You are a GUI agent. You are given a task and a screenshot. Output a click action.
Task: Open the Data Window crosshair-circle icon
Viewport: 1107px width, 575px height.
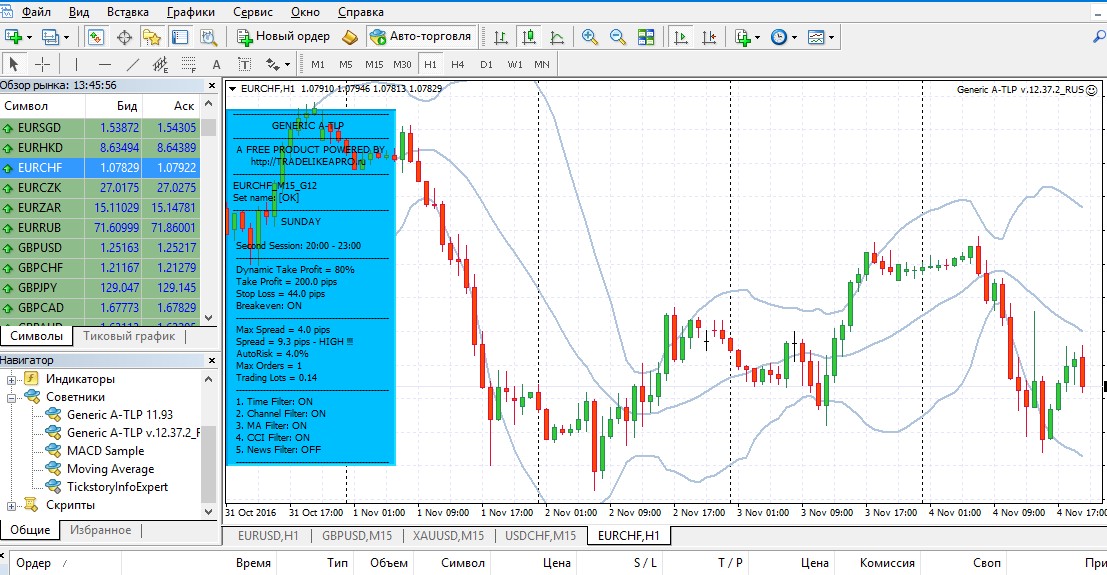pyautogui.click(x=124, y=37)
